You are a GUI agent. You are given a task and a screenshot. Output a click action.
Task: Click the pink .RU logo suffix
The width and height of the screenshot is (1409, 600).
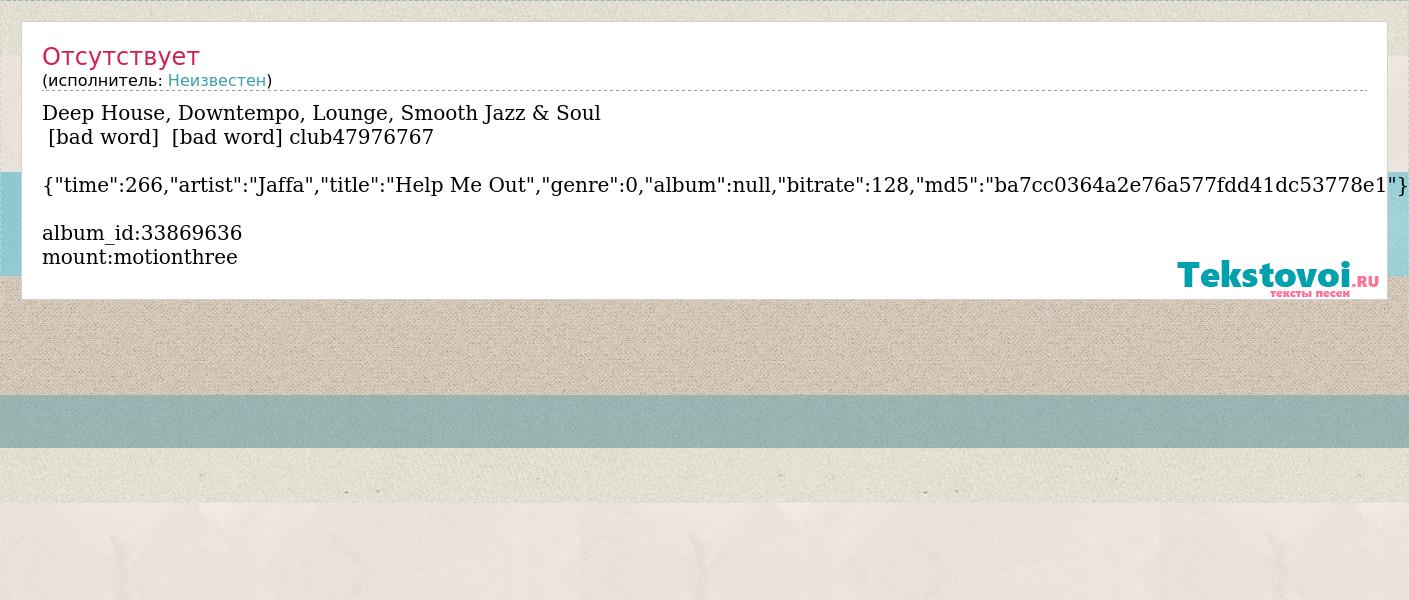1365,282
